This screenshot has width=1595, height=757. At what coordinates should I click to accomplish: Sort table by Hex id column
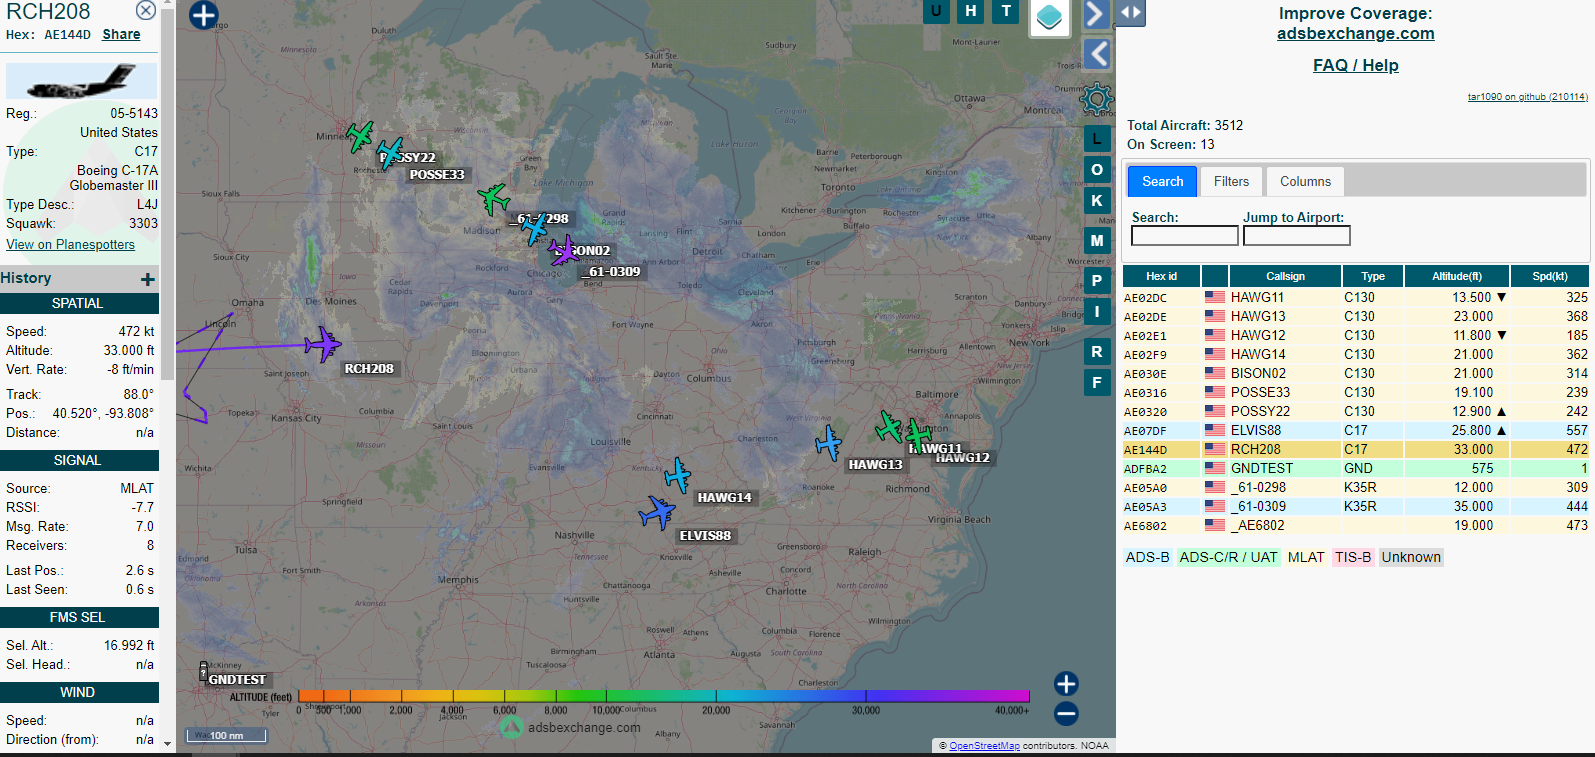pos(1161,276)
